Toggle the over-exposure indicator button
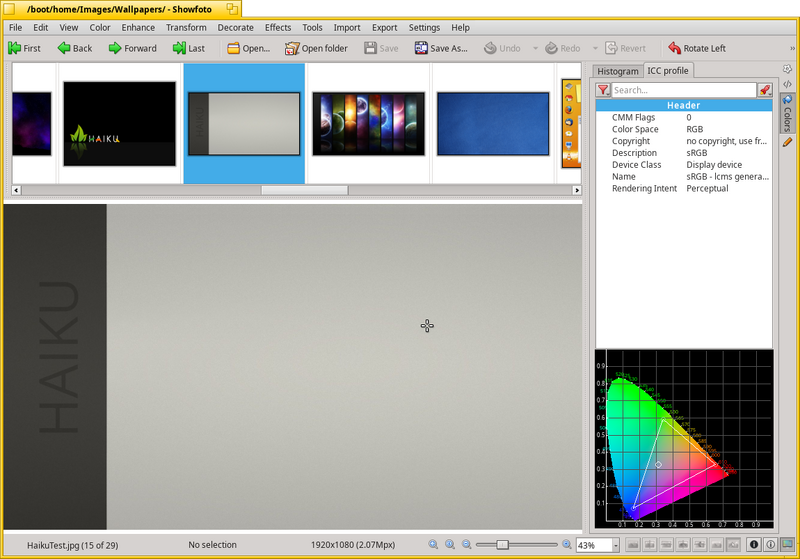The height and width of the screenshot is (559, 800). (770, 544)
